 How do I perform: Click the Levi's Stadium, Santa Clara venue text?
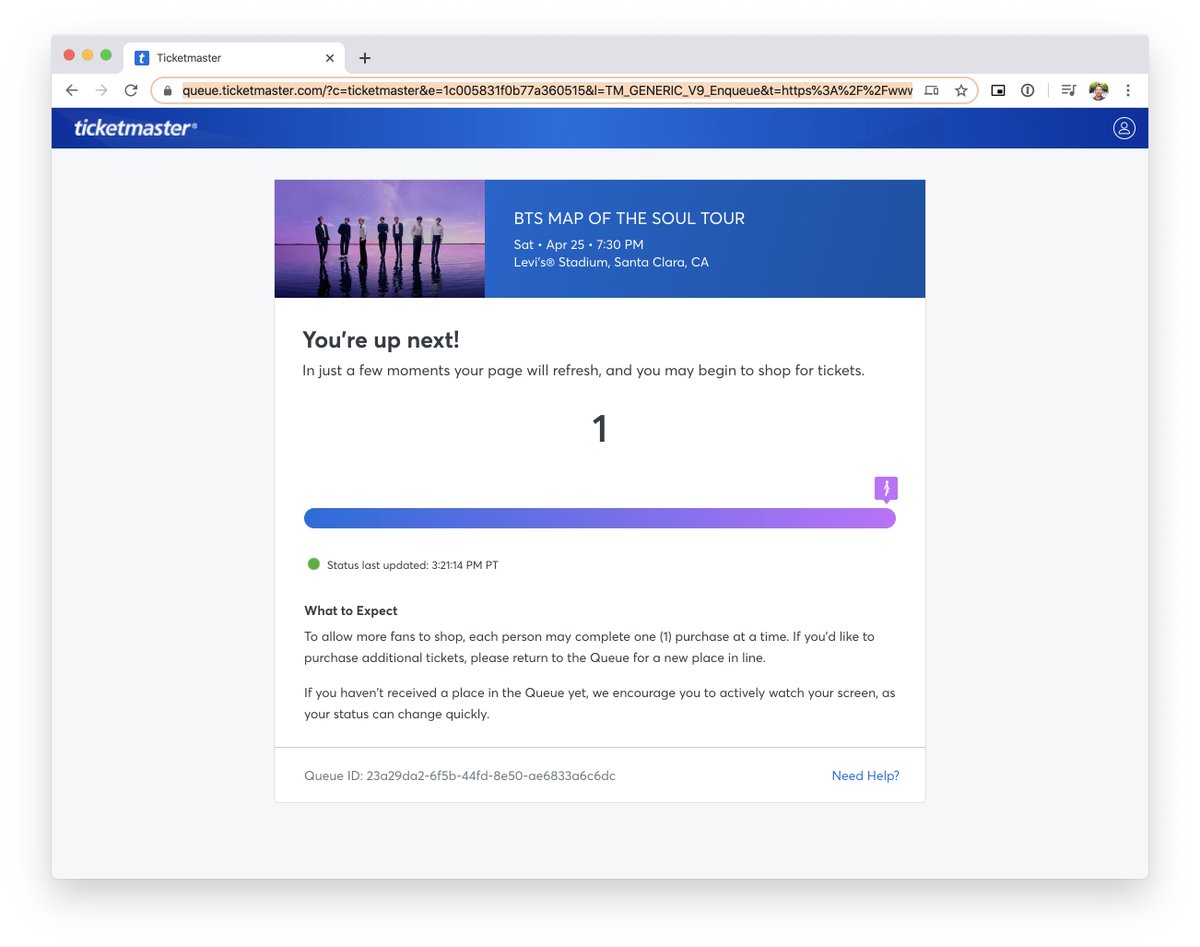pos(611,262)
